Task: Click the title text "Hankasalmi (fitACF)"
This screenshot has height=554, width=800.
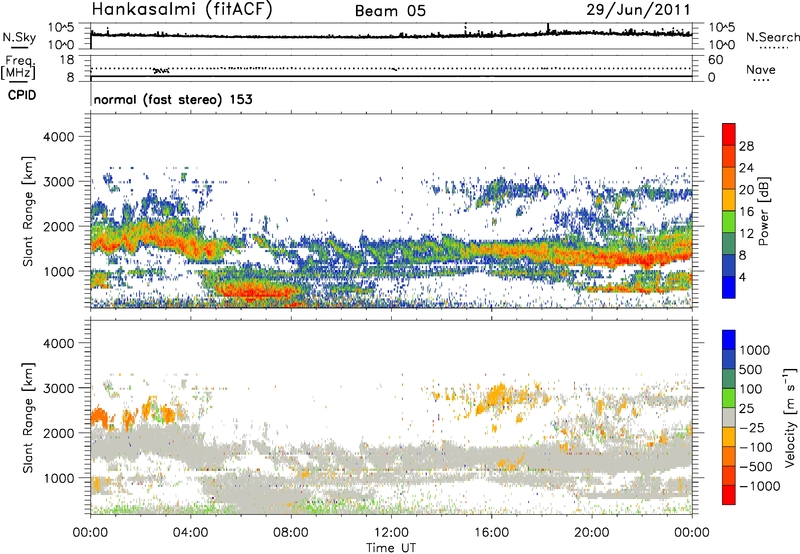Action: pos(182,9)
